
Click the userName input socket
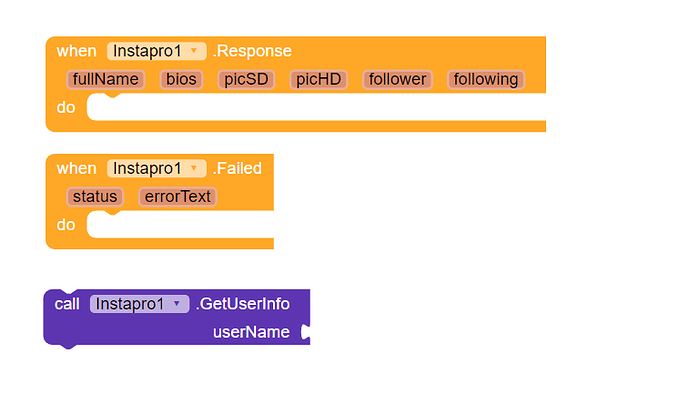point(305,332)
